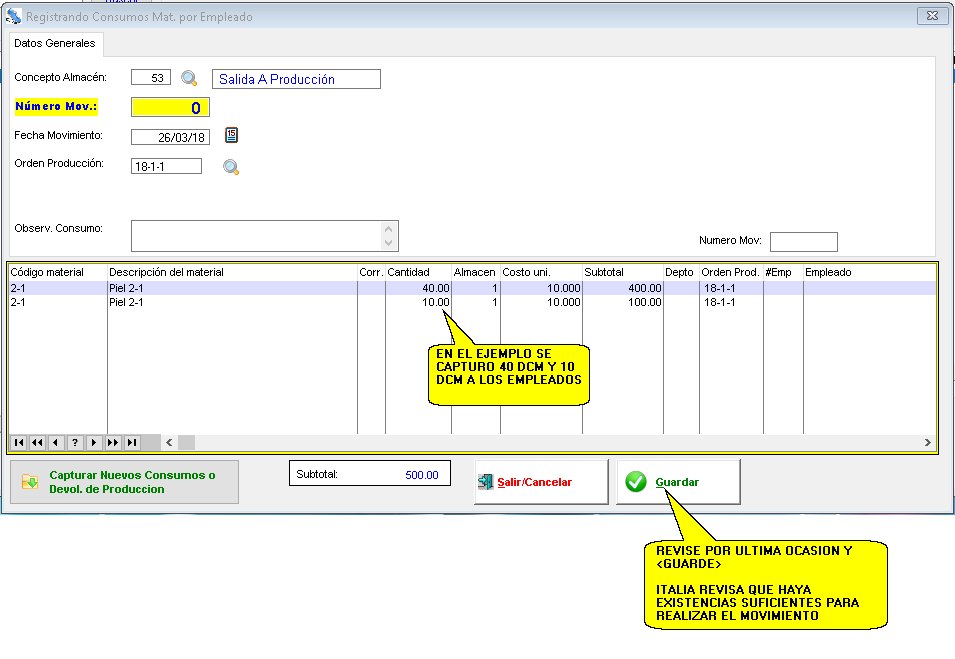The height and width of the screenshot is (659, 955).
Task: Skip forward one page of records
Action: (x=113, y=442)
